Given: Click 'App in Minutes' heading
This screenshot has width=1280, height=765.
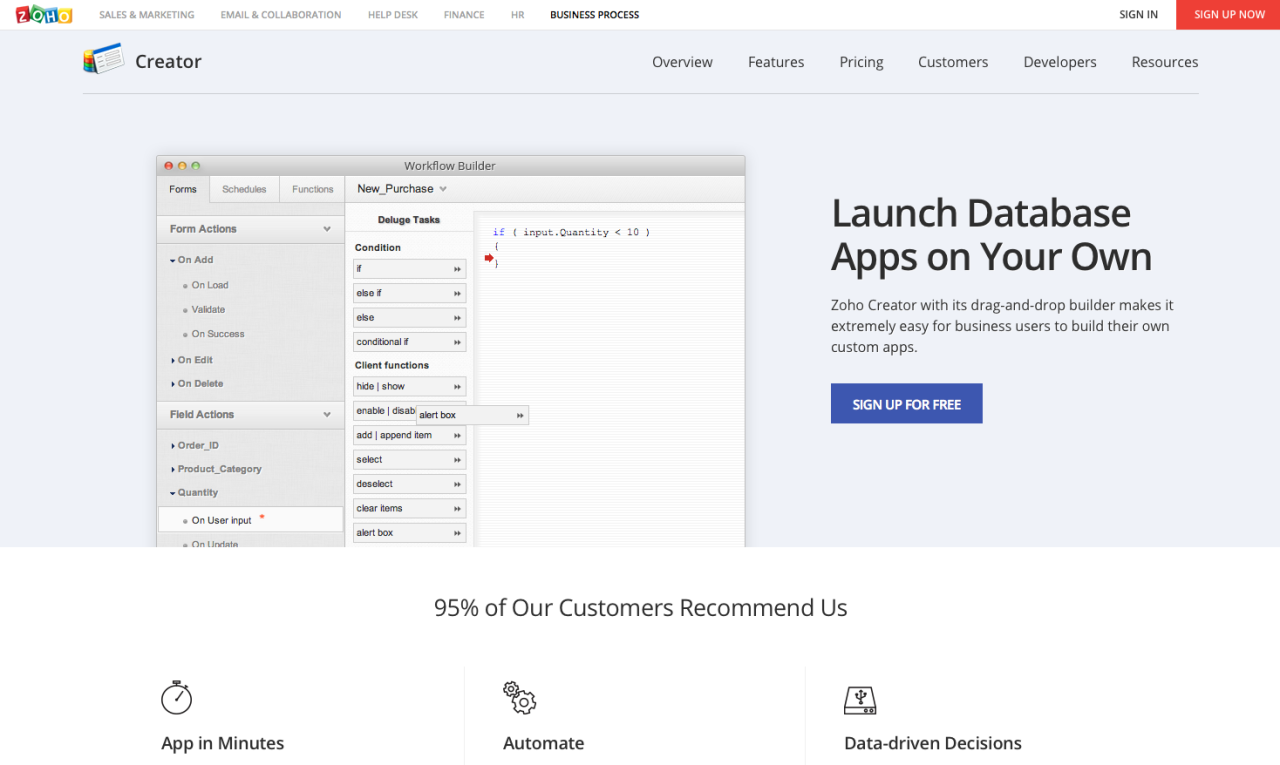Looking at the screenshot, I should [223, 743].
